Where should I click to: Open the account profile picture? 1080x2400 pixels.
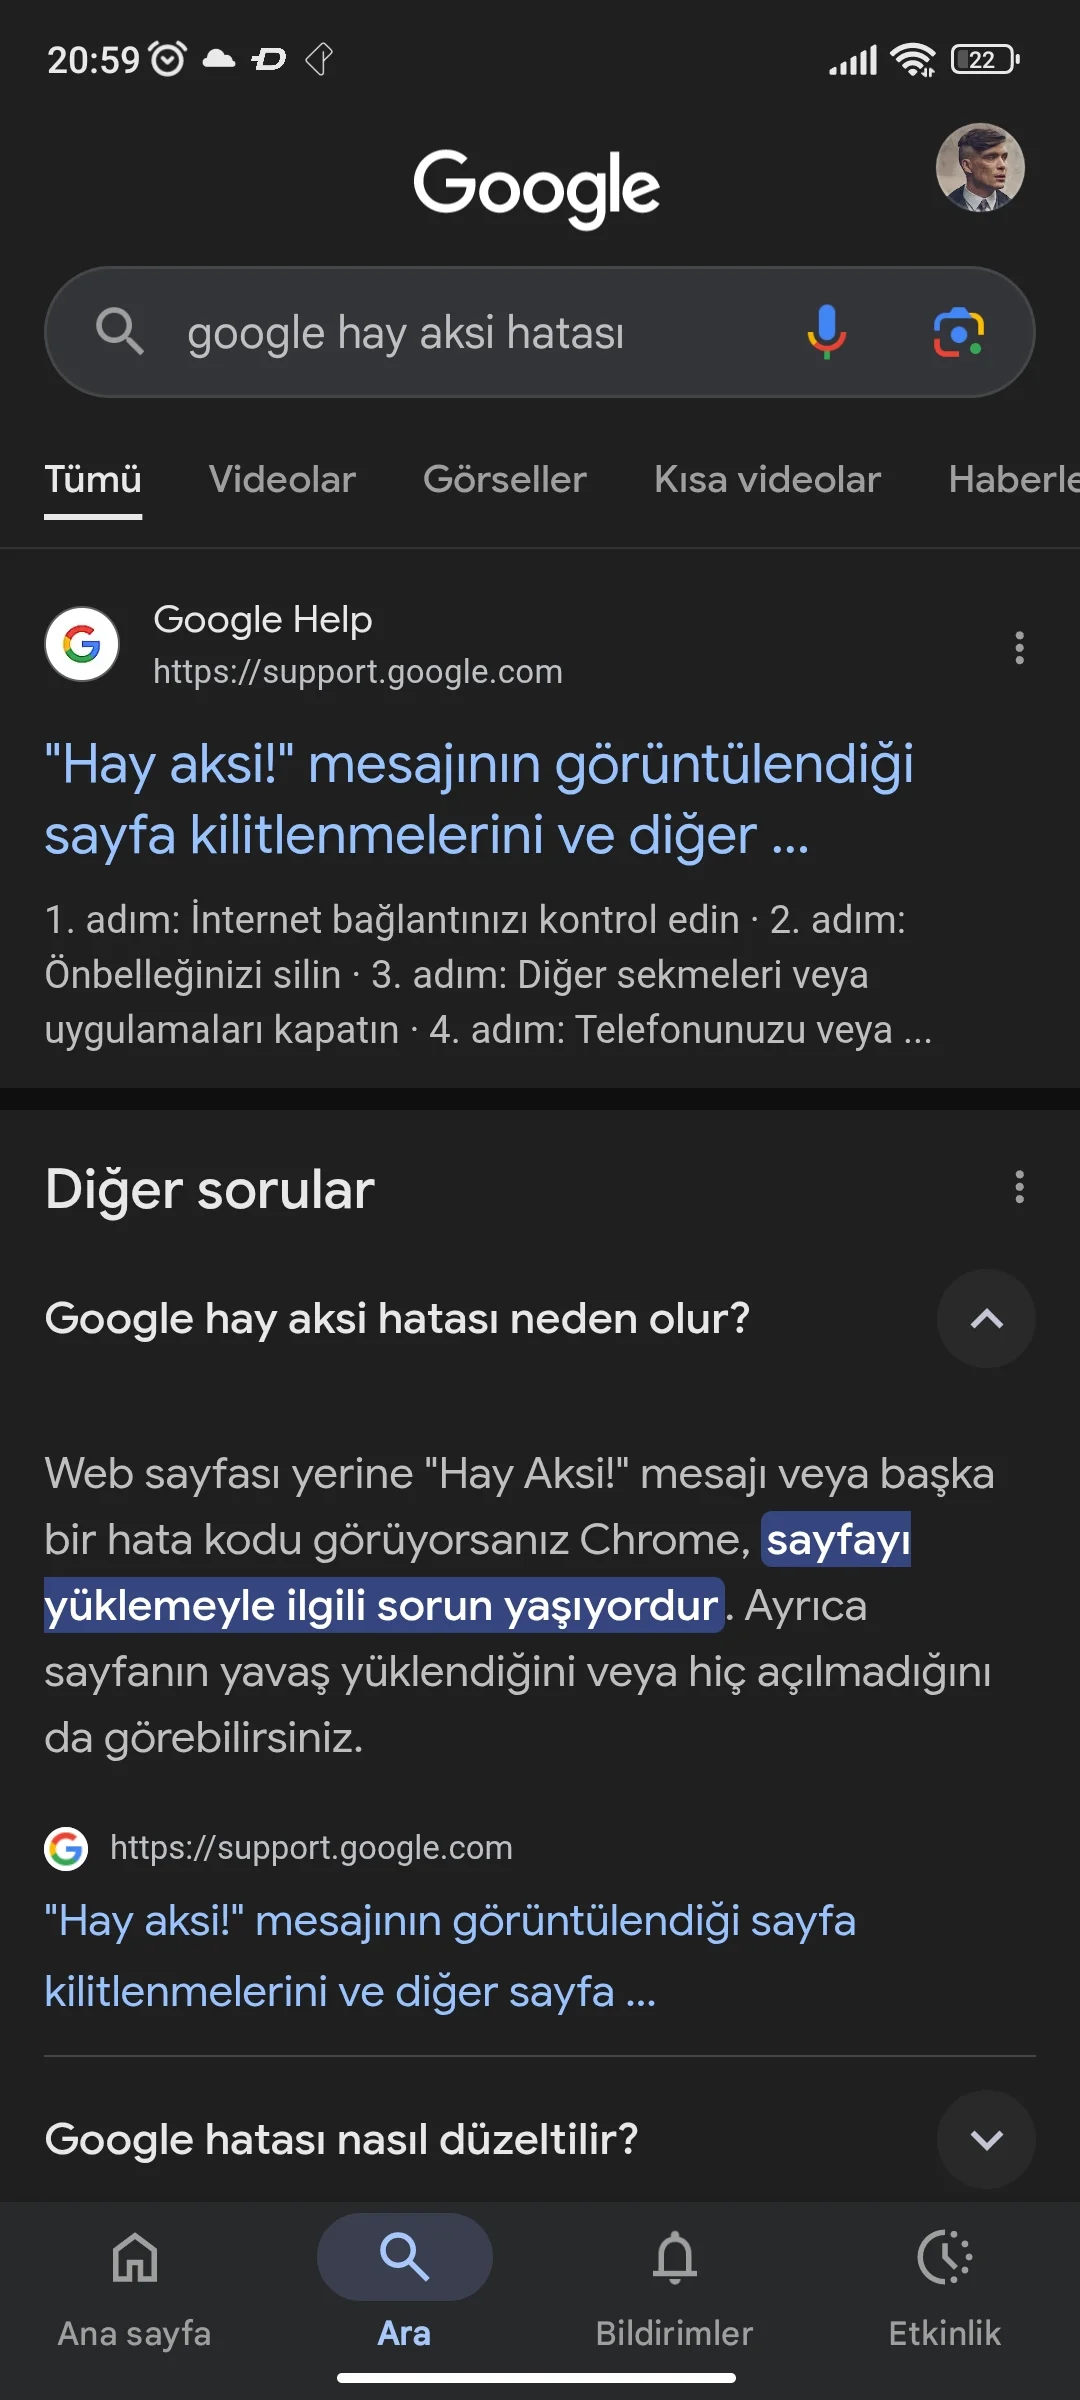(x=979, y=167)
